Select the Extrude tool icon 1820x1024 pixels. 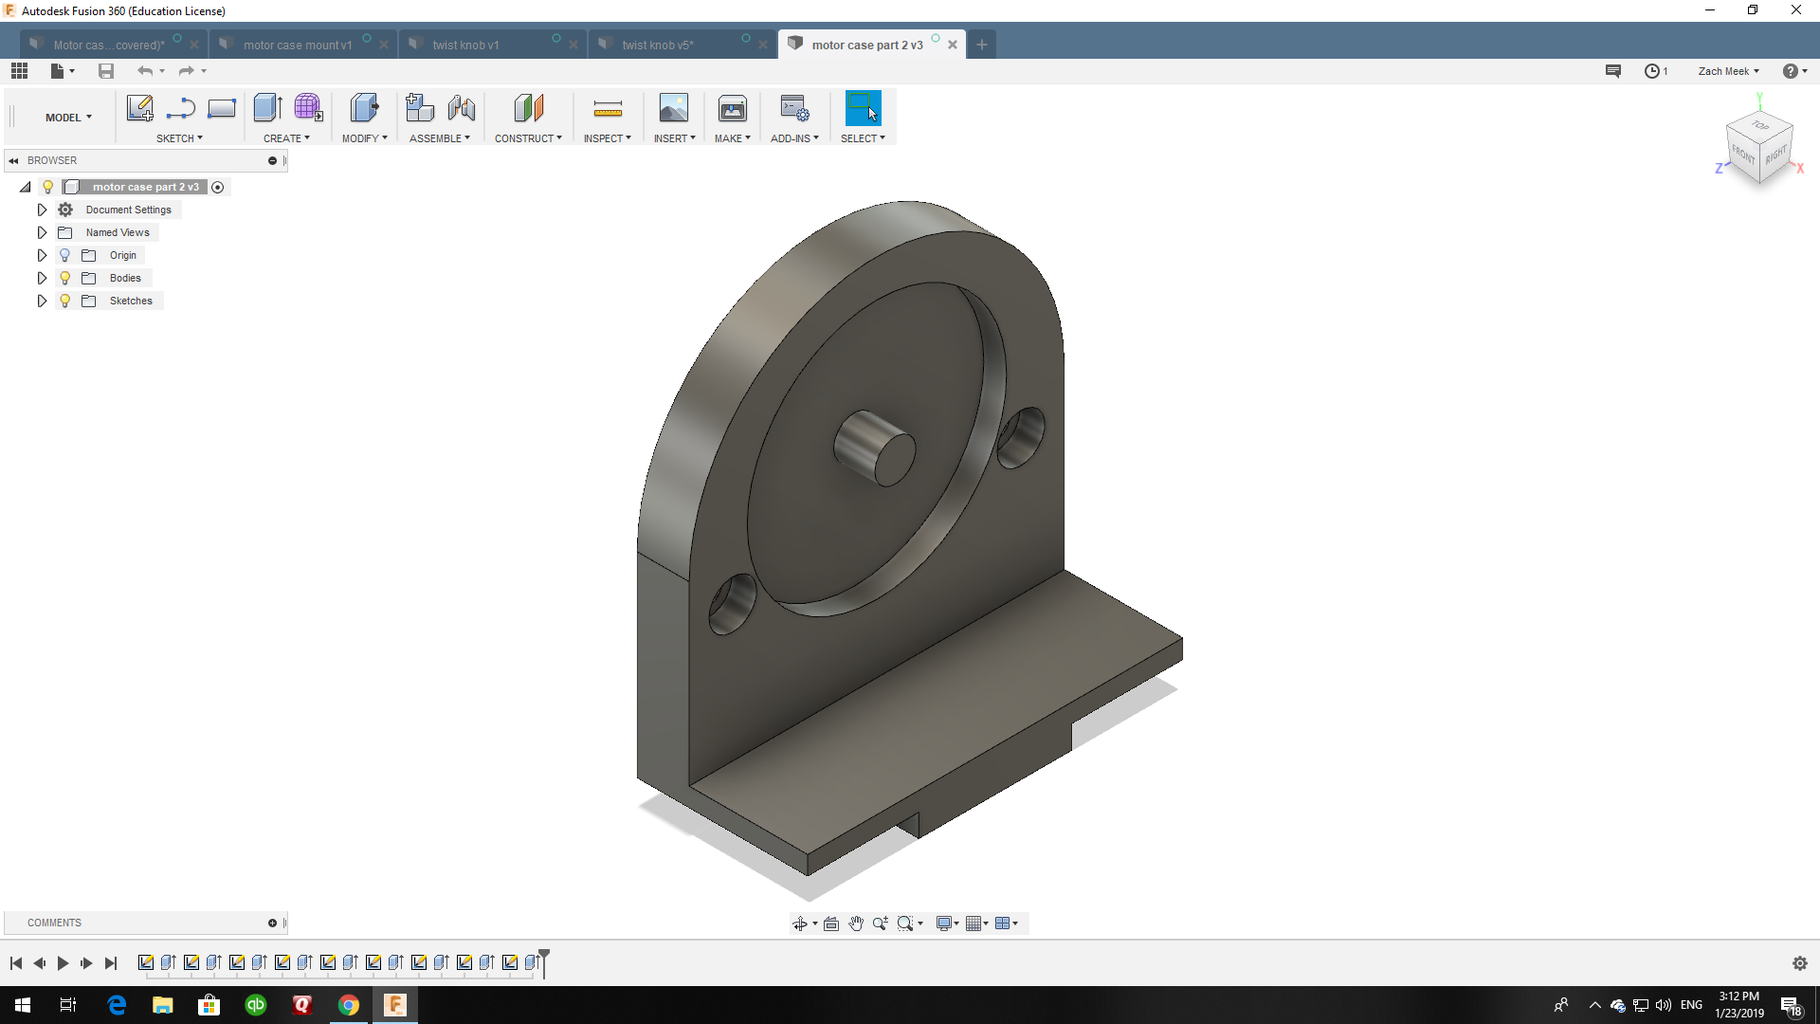coord(267,108)
